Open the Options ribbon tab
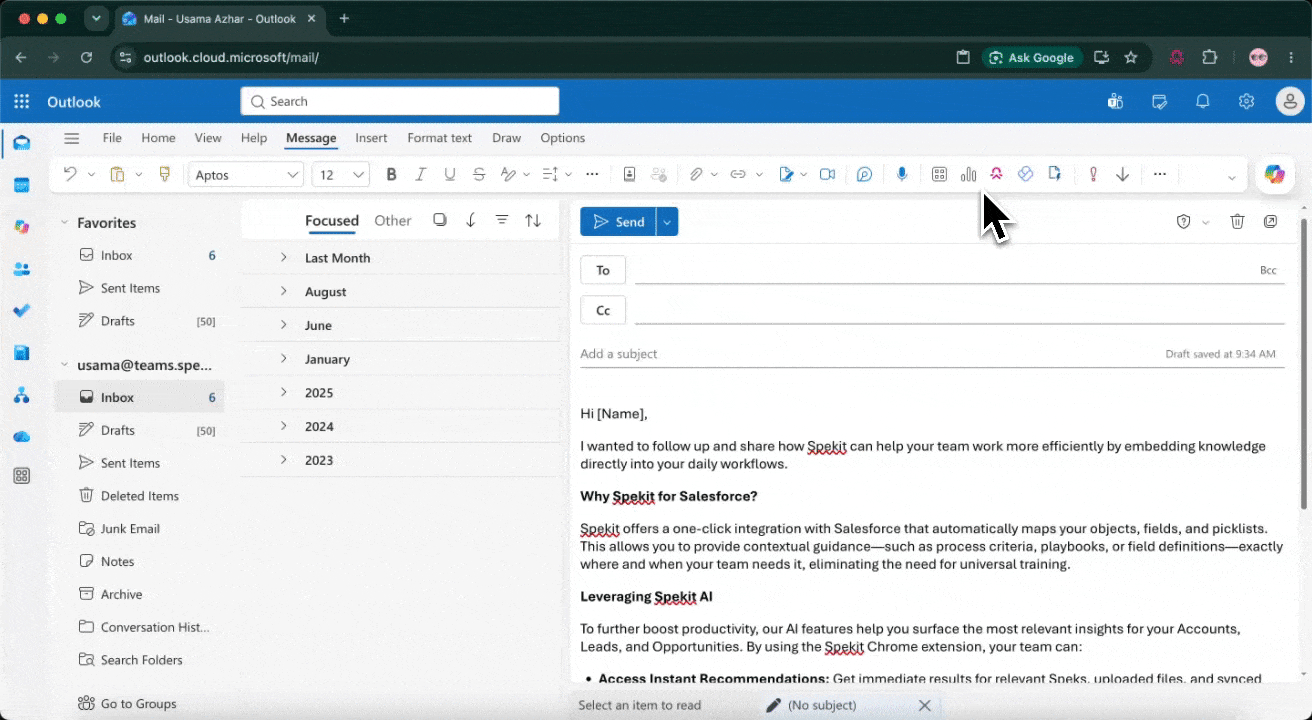This screenshot has width=1312, height=720. [x=562, y=138]
